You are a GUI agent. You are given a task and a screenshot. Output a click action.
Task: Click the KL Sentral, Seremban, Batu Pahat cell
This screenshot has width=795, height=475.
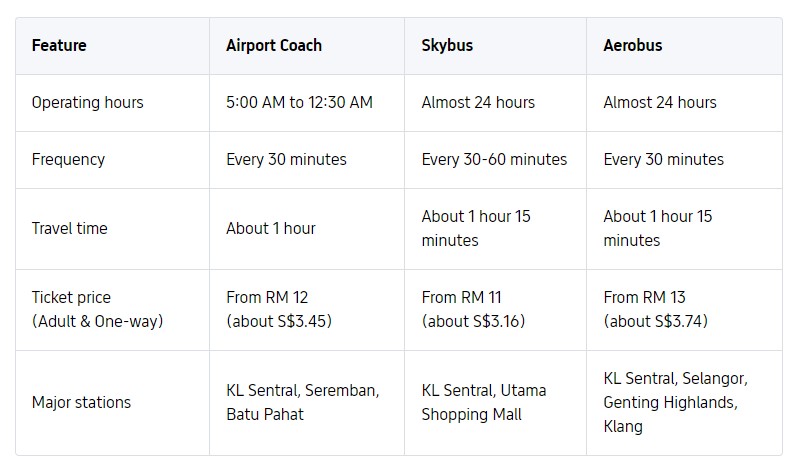tap(302, 403)
